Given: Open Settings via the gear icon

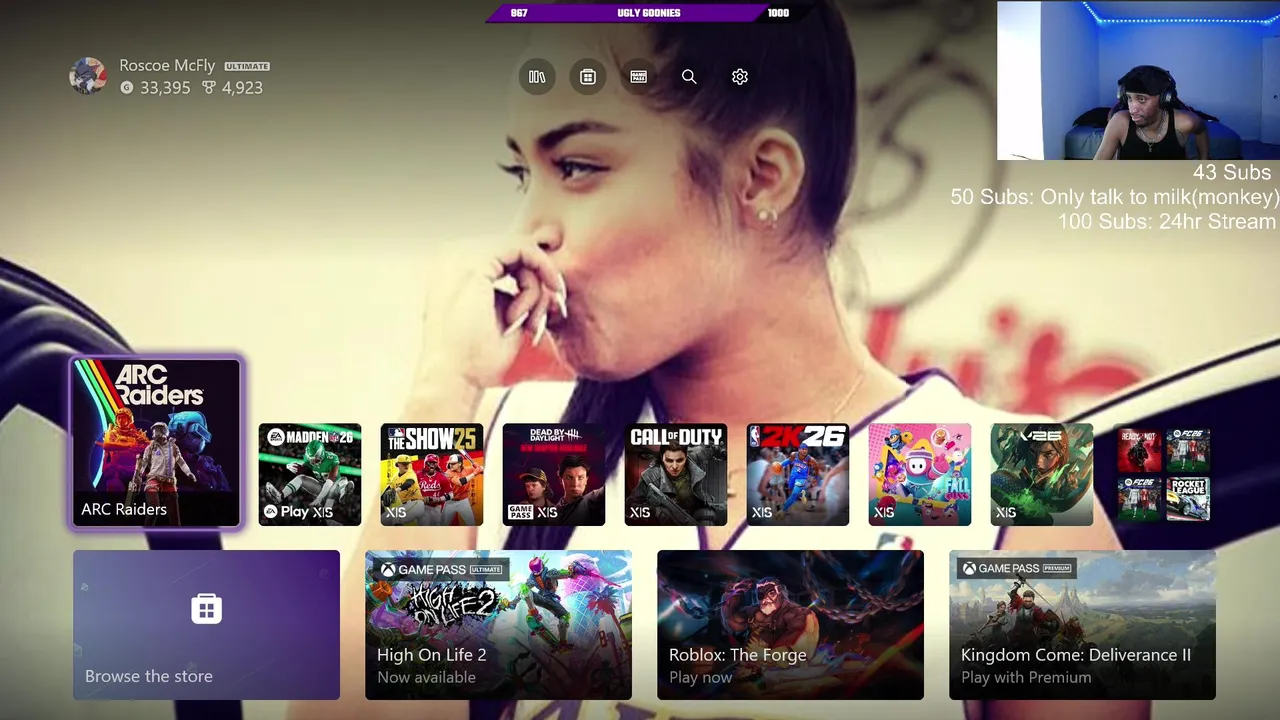Looking at the screenshot, I should tap(740, 77).
